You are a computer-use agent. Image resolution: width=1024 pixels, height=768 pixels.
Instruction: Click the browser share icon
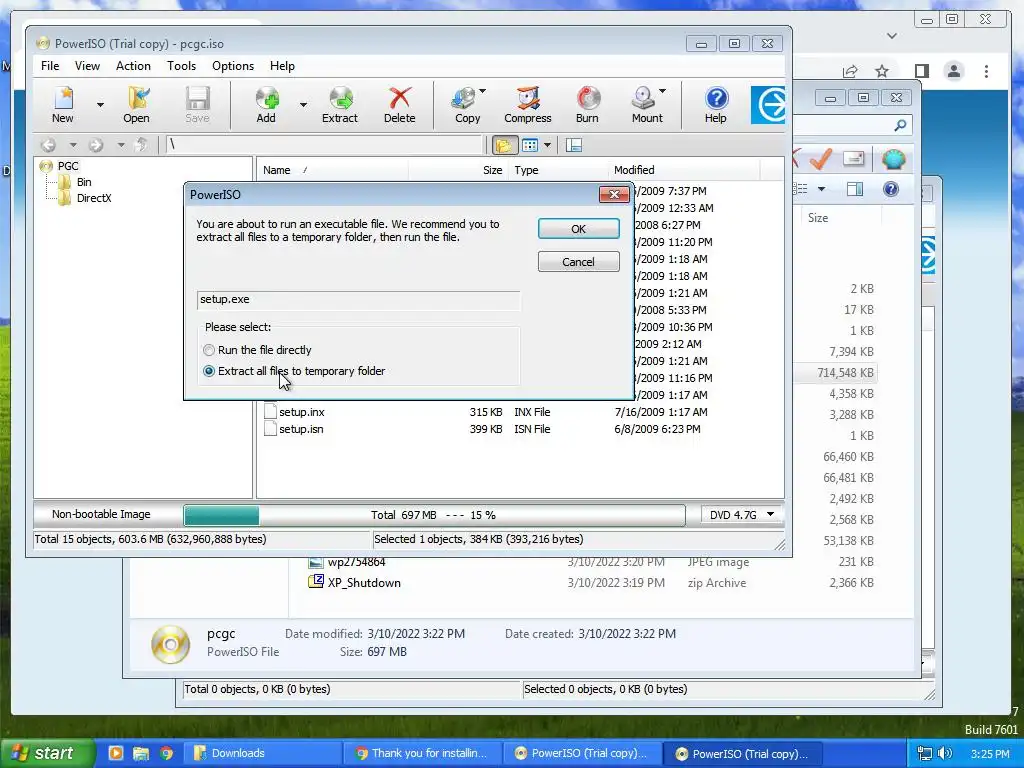pos(850,71)
